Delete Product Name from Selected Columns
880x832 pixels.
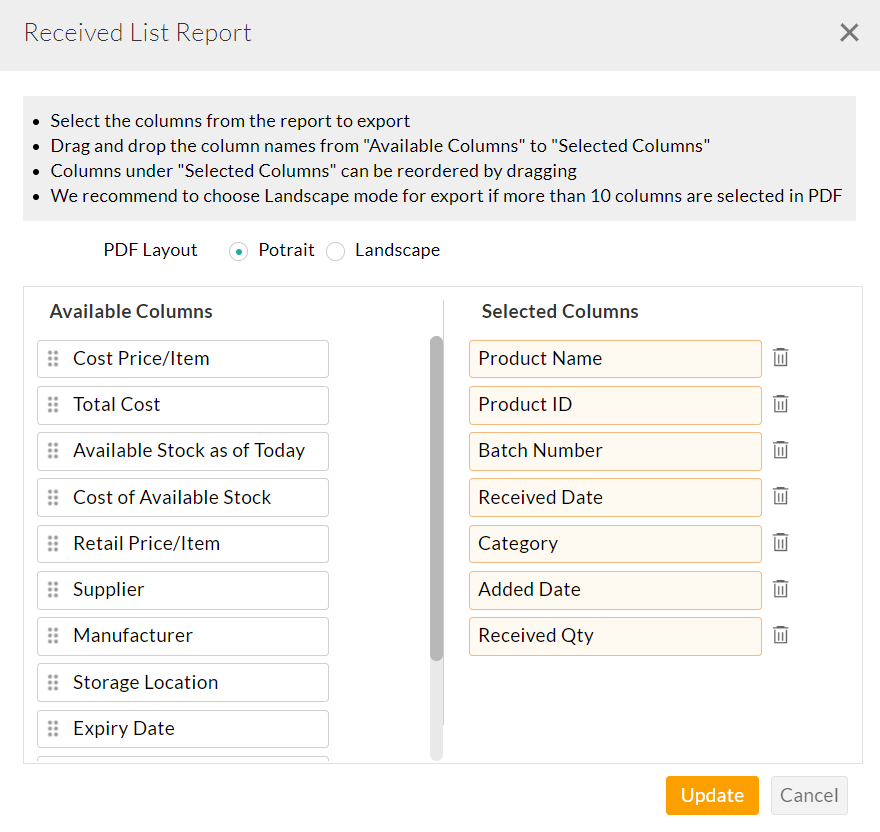pyautogui.click(x=780, y=357)
